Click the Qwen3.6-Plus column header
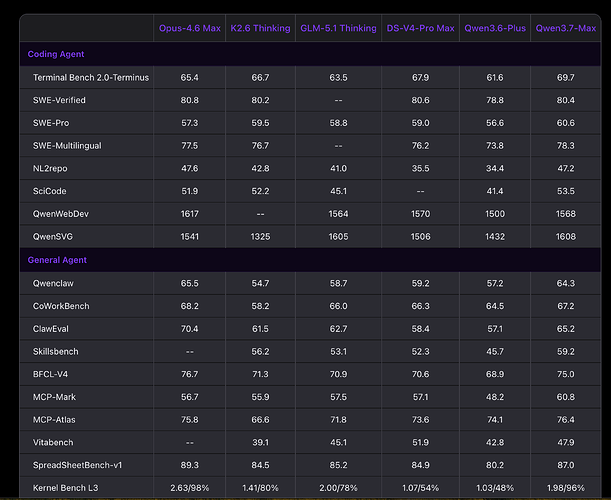 coord(495,28)
